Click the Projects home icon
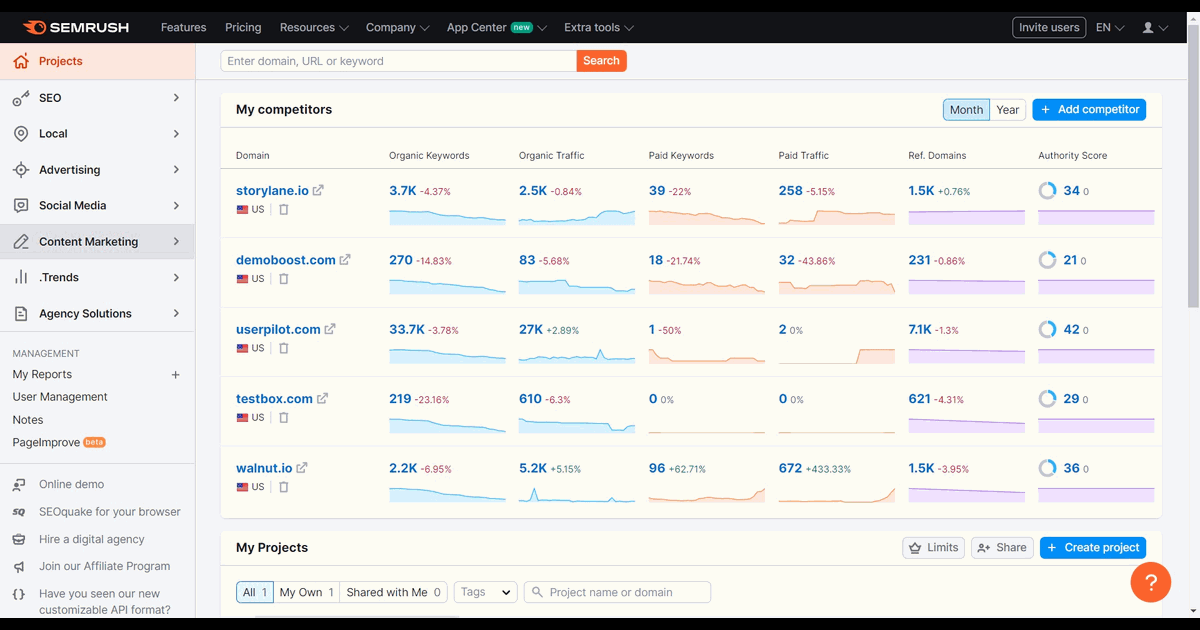The height and width of the screenshot is (630, 1200). 21,61
